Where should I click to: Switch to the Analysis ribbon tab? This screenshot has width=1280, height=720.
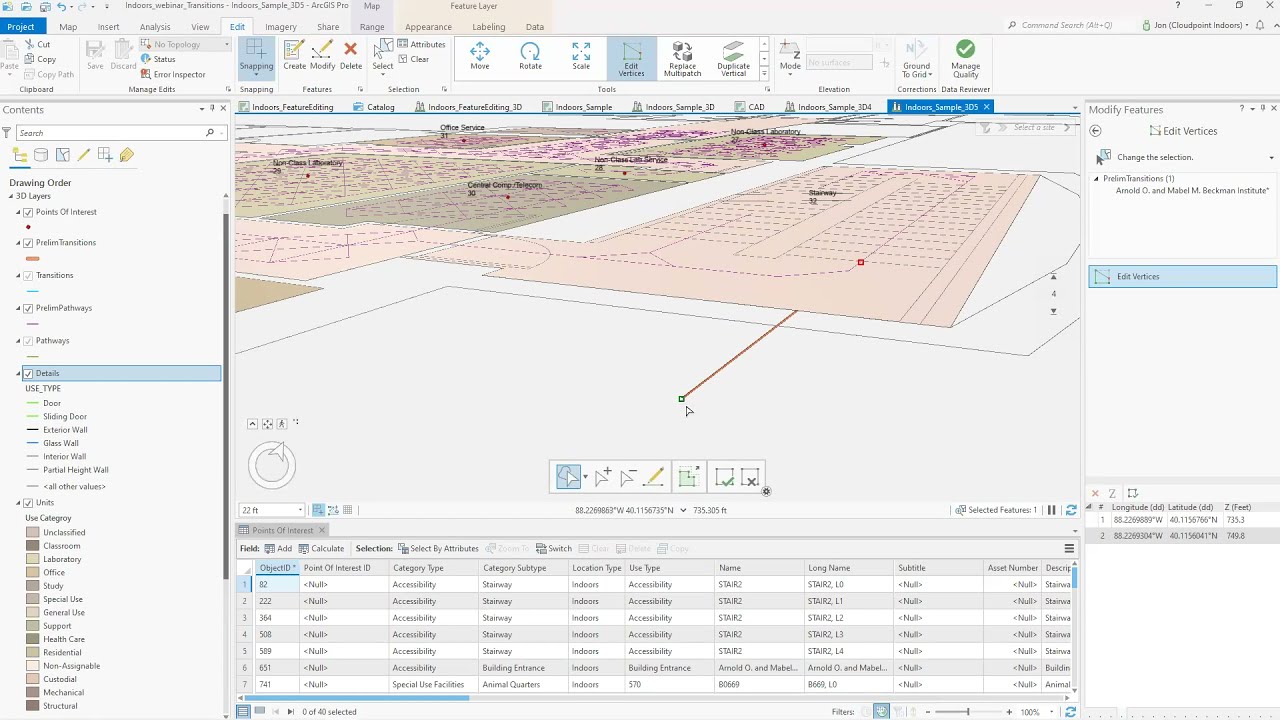[155, 27]
